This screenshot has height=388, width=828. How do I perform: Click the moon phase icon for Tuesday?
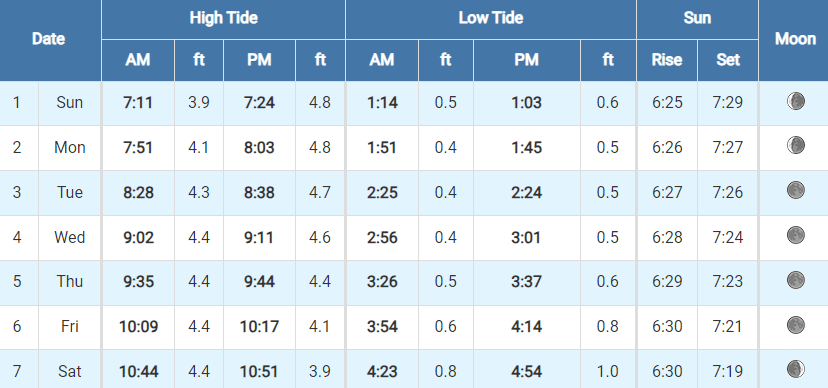[x=795, y=190]
